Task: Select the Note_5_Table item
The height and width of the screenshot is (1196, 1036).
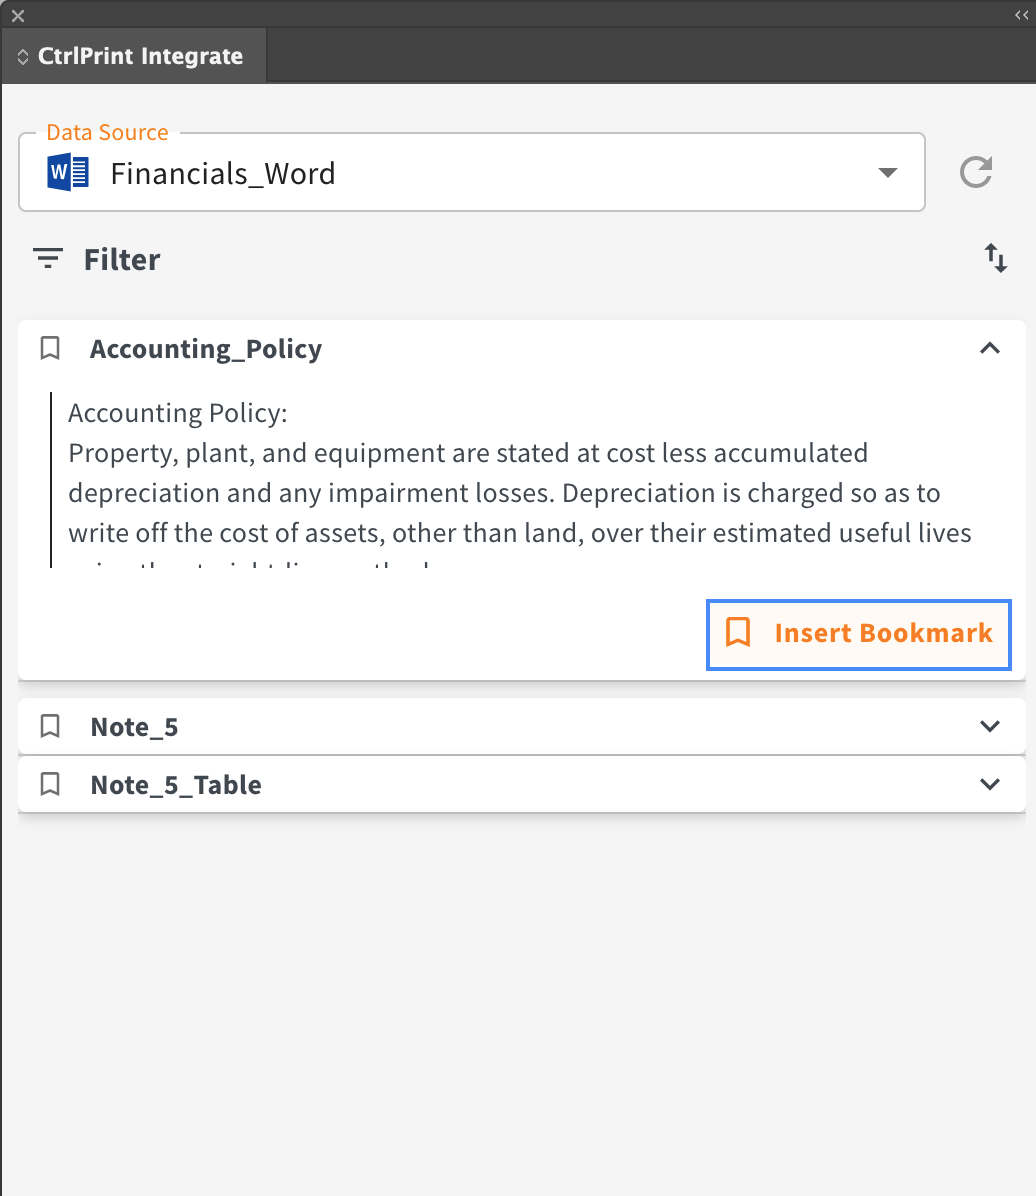Action: [522, 784]
